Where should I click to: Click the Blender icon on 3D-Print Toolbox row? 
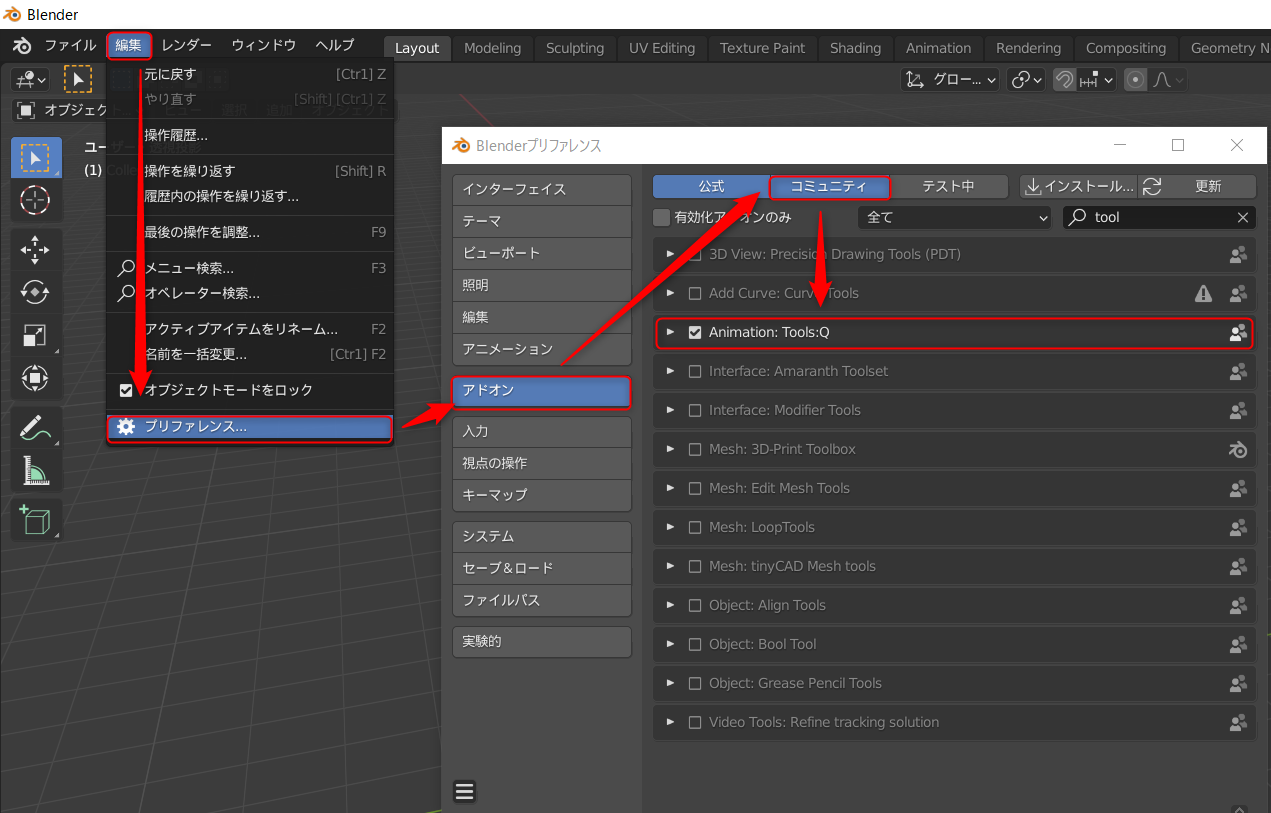[x=1238, y=449]
